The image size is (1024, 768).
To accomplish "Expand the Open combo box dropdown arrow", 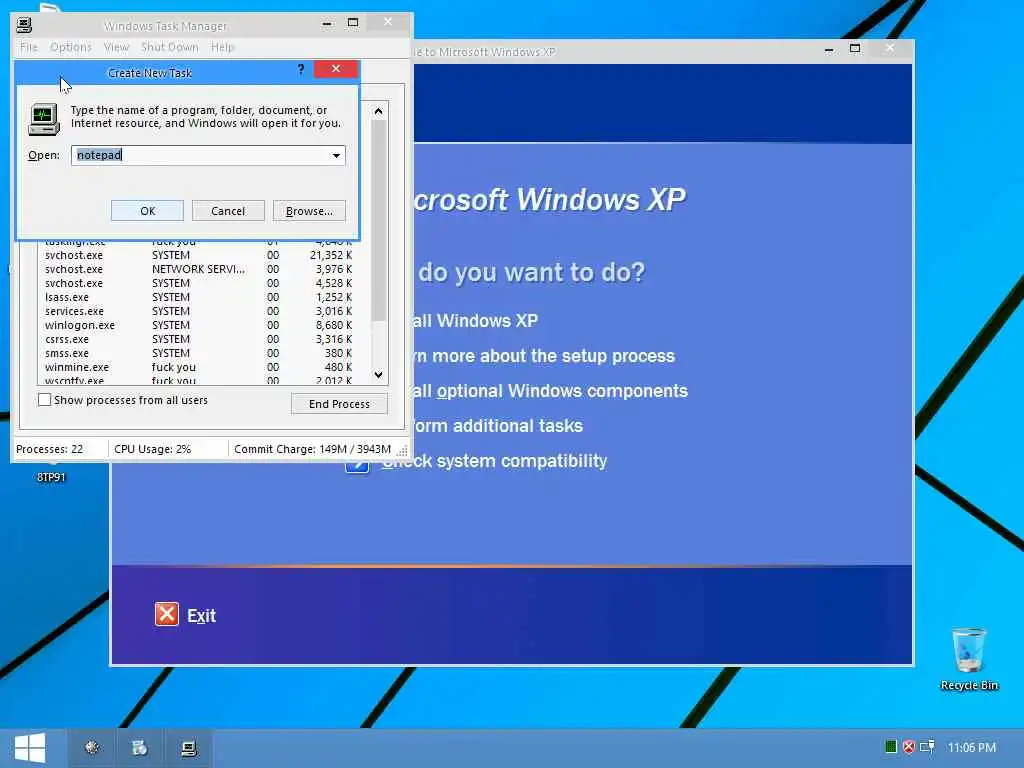I will pyautogui.click(x=336, y=155).
